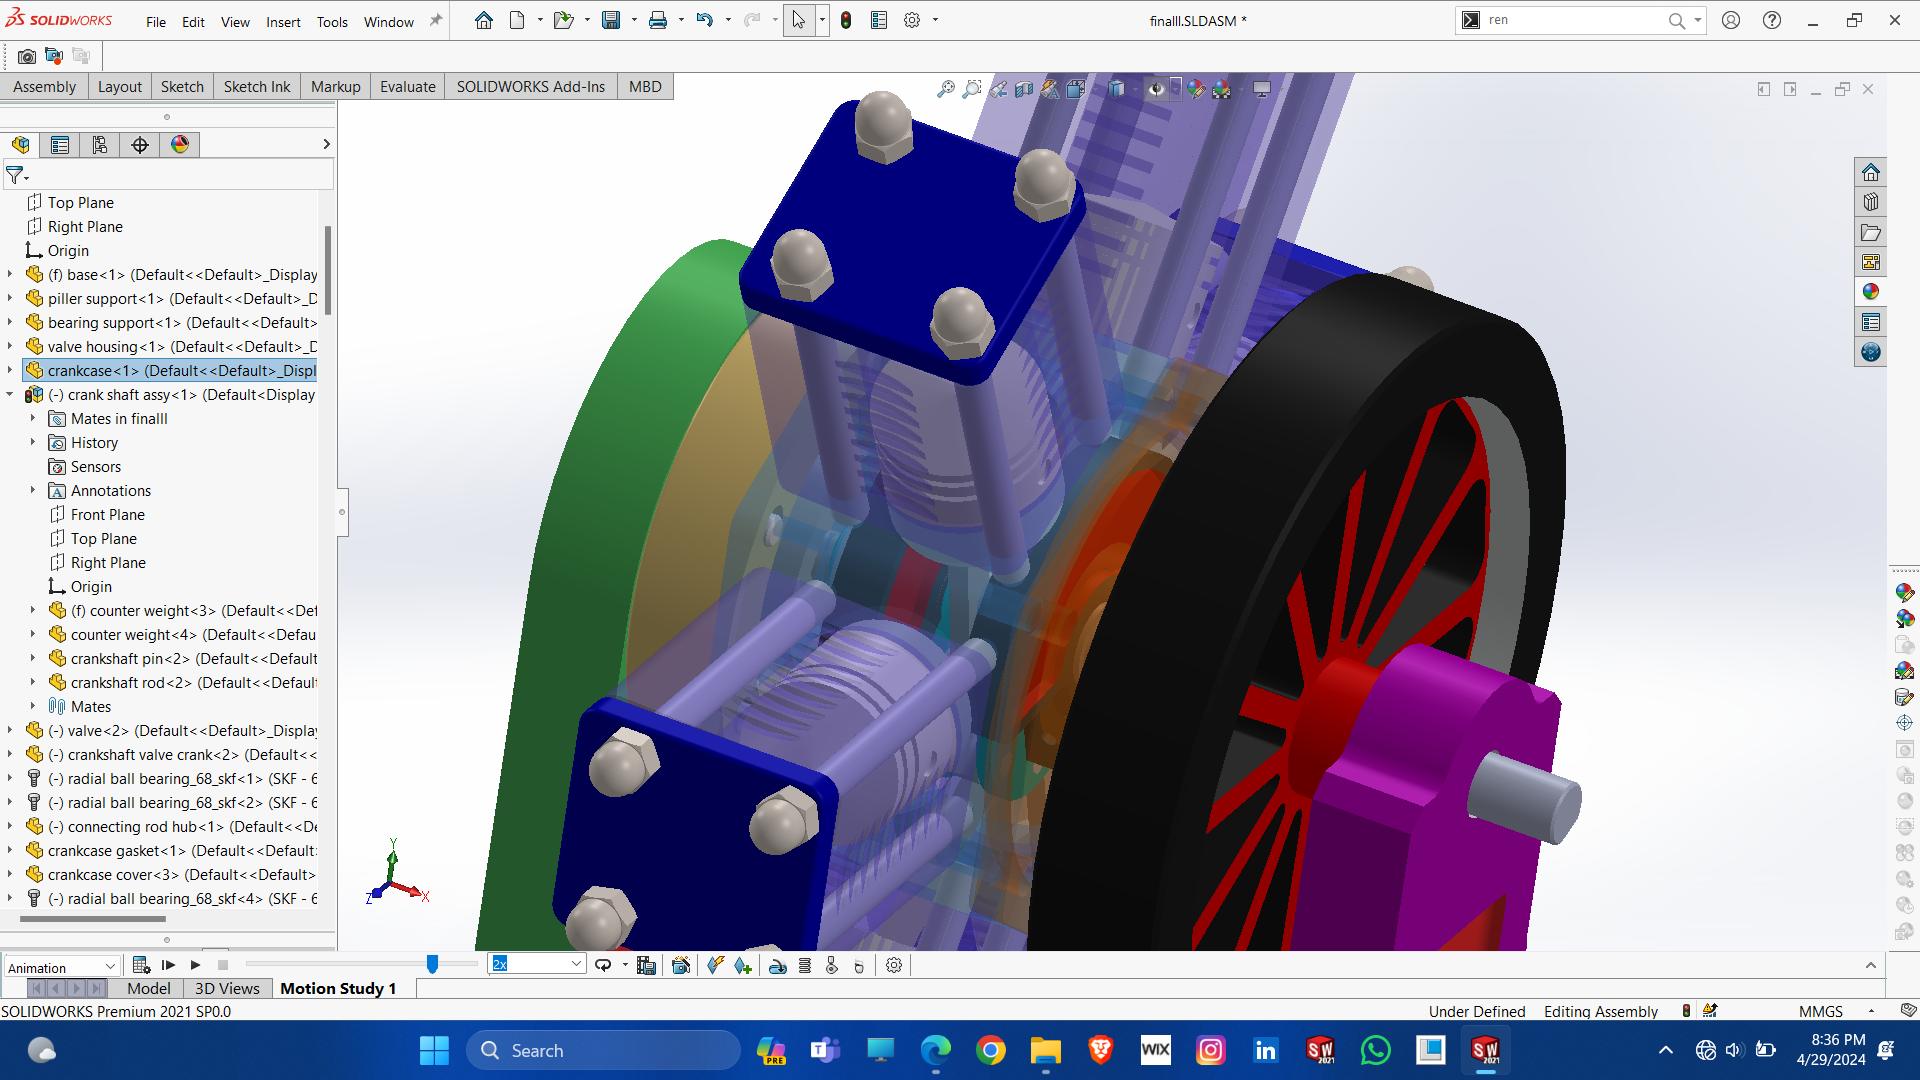Image resolution: width=1920 pixels, height=1080 pixels.
Task: Open View Orientation cube icon
Action: [x=1076, y=89]
